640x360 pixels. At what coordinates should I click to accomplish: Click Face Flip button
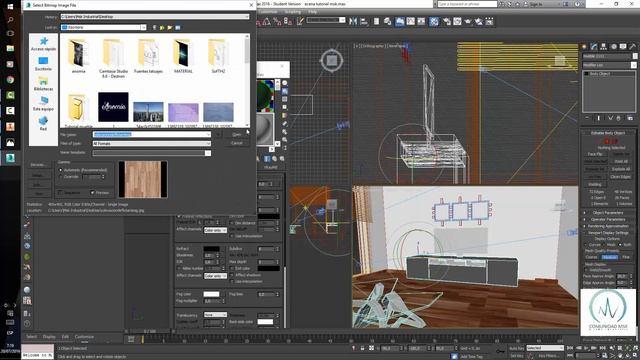(595, 154)
